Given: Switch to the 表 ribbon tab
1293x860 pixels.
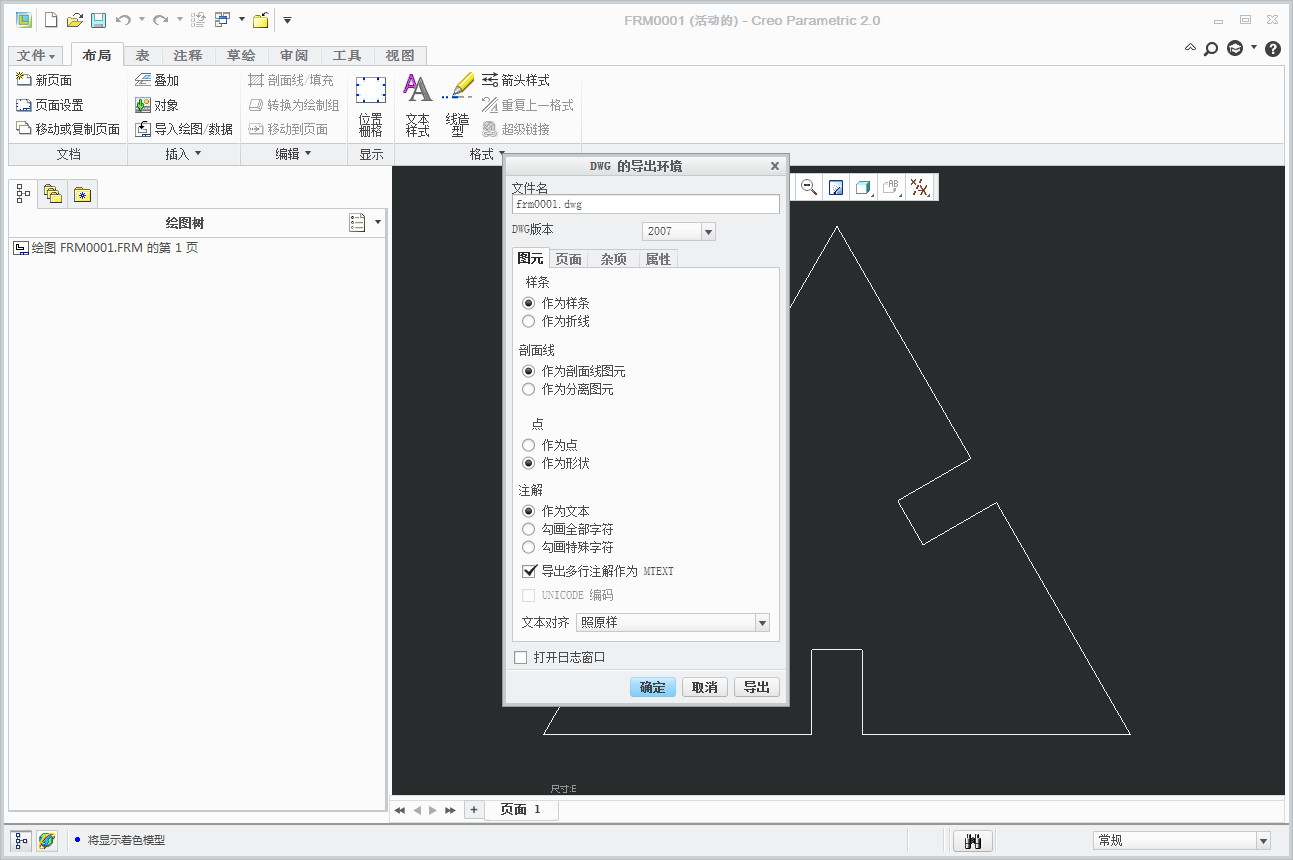Looking at the screenshot, I should [143, 56].
